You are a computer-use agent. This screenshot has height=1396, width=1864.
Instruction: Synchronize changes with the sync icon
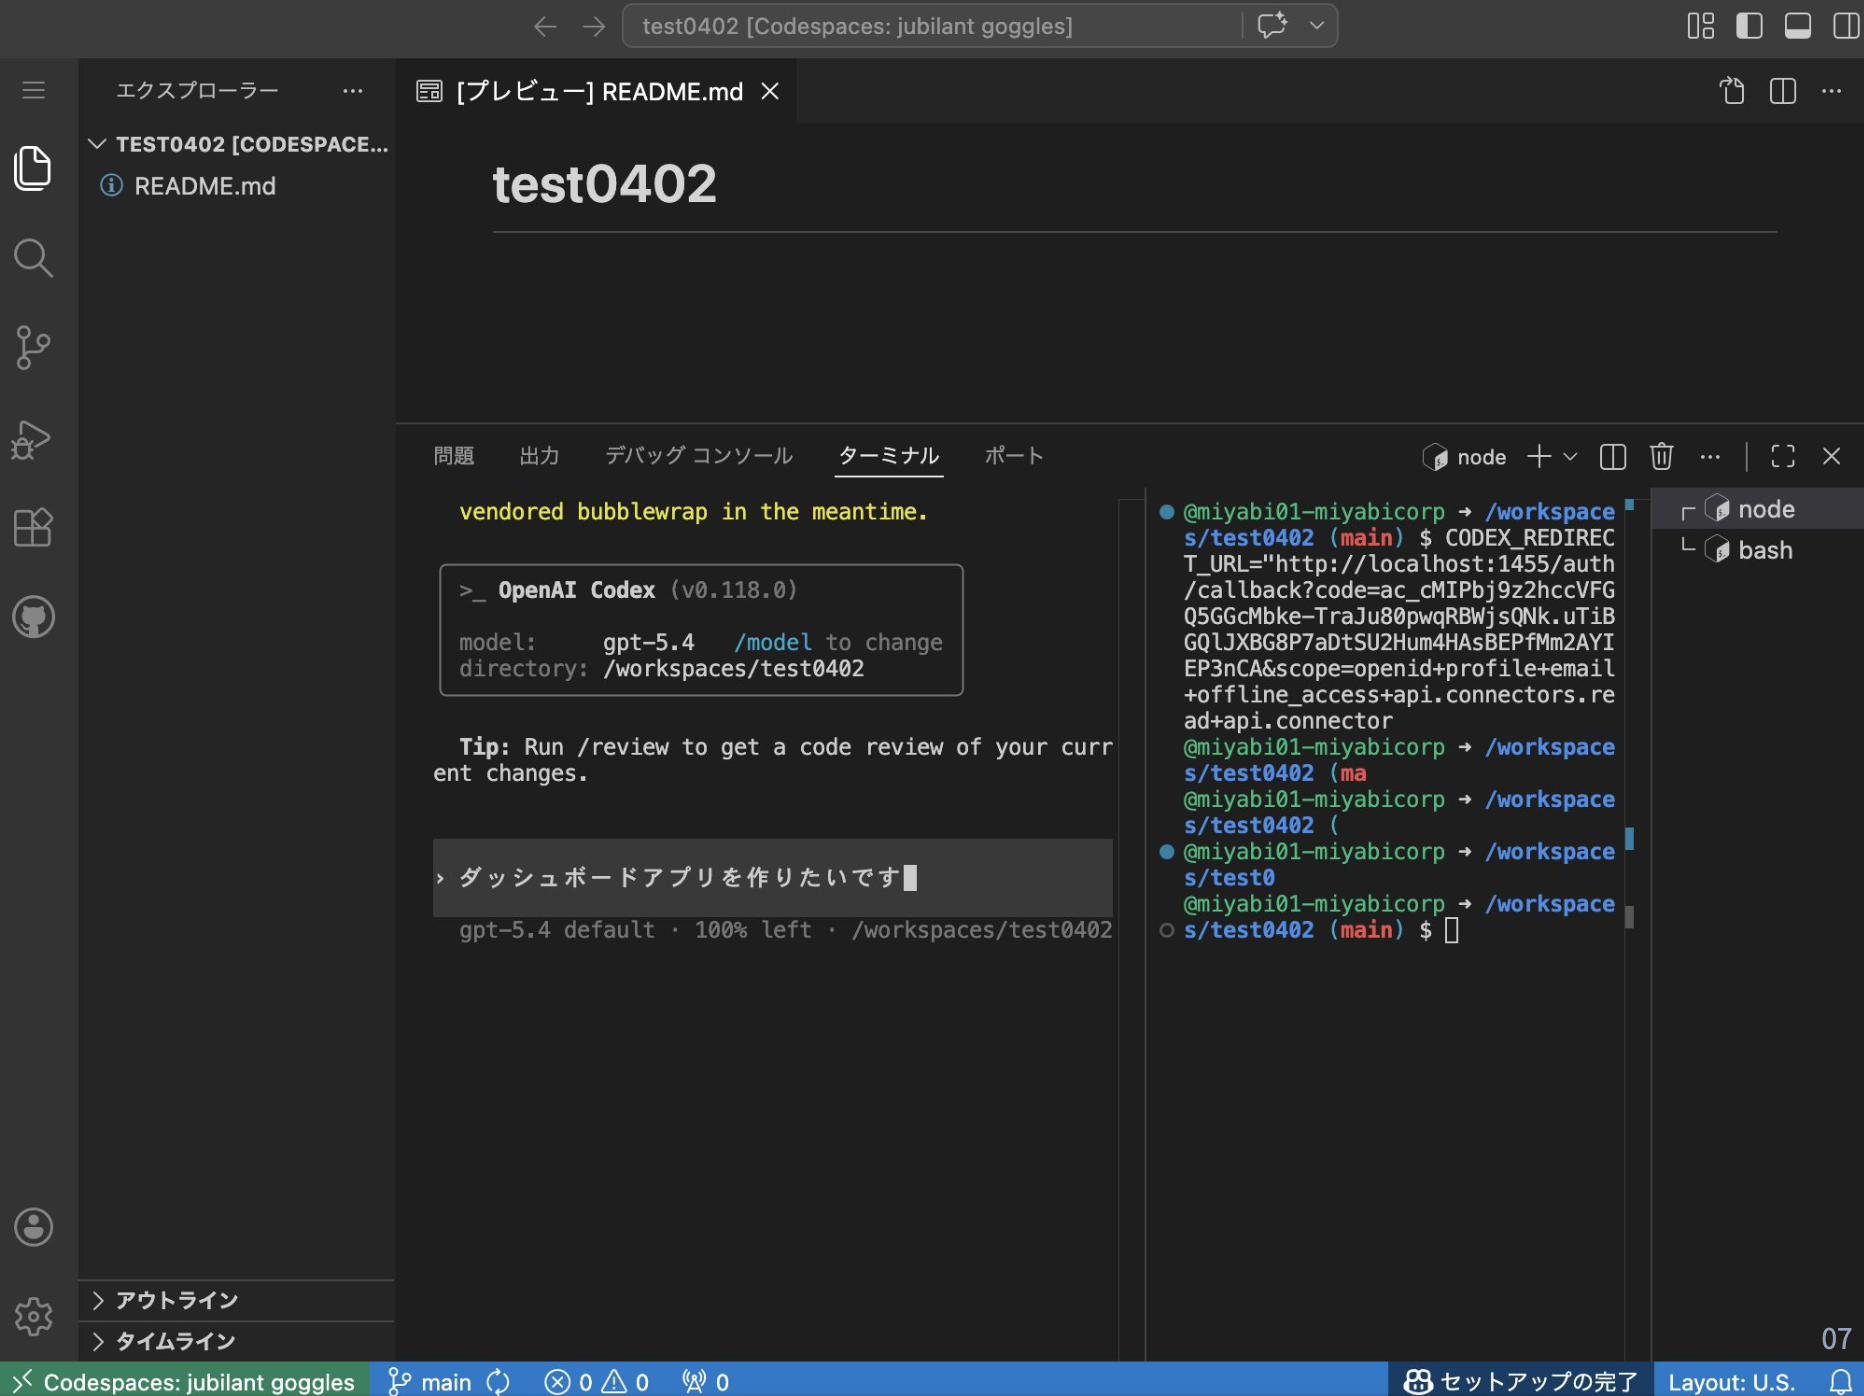pyautogui.click(x=499, y=1381)
